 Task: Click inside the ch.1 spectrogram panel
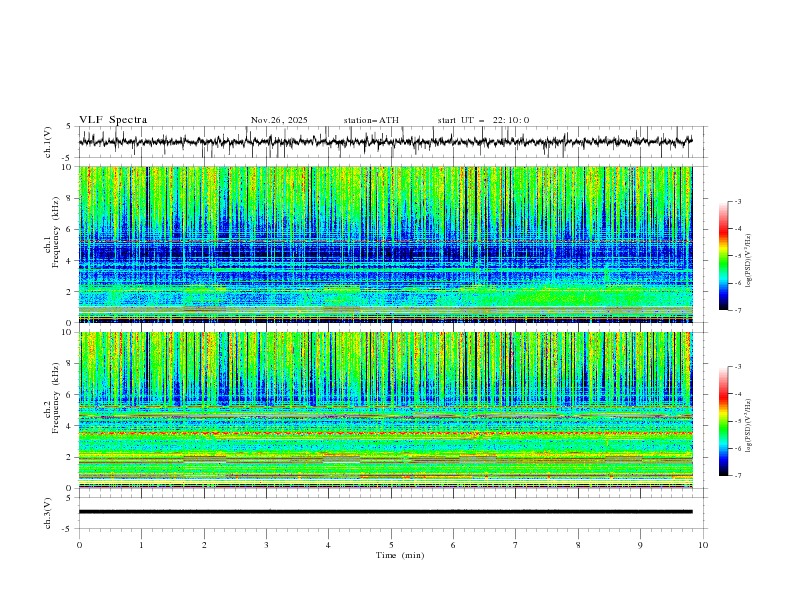tap(385, 244)
